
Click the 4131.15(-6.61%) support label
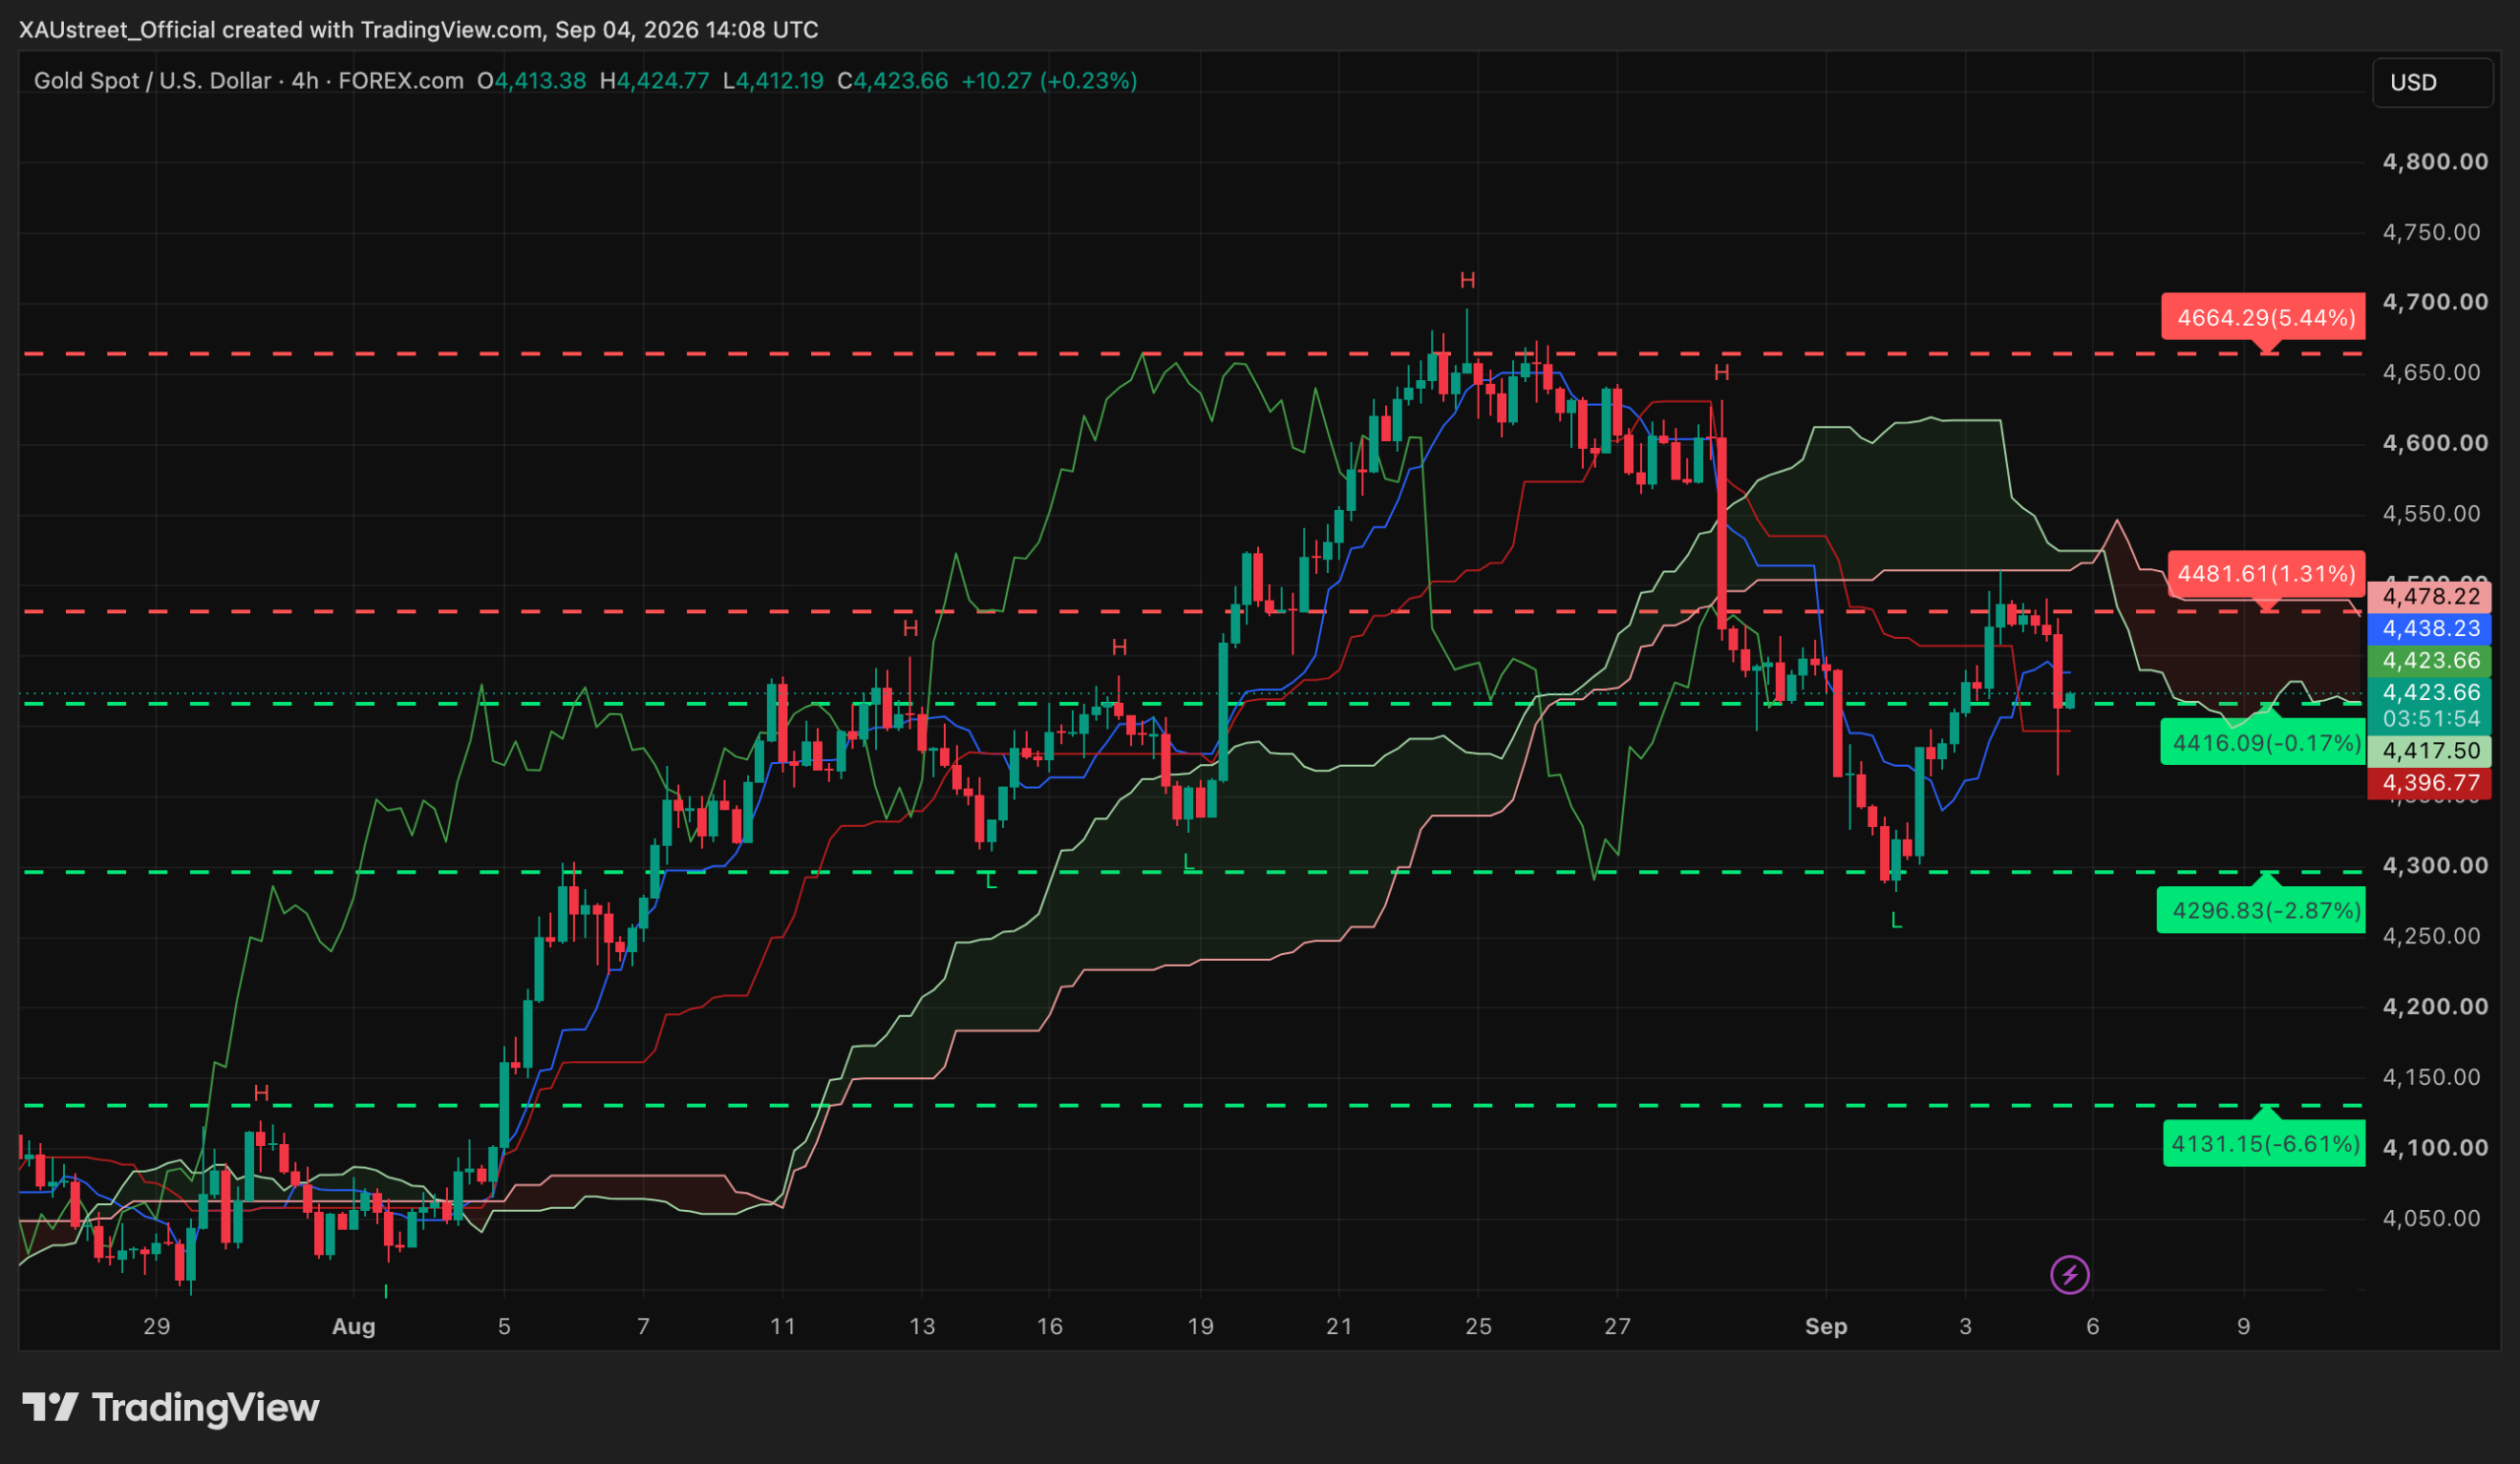pyautogui.click(x=2264, y=1144)
